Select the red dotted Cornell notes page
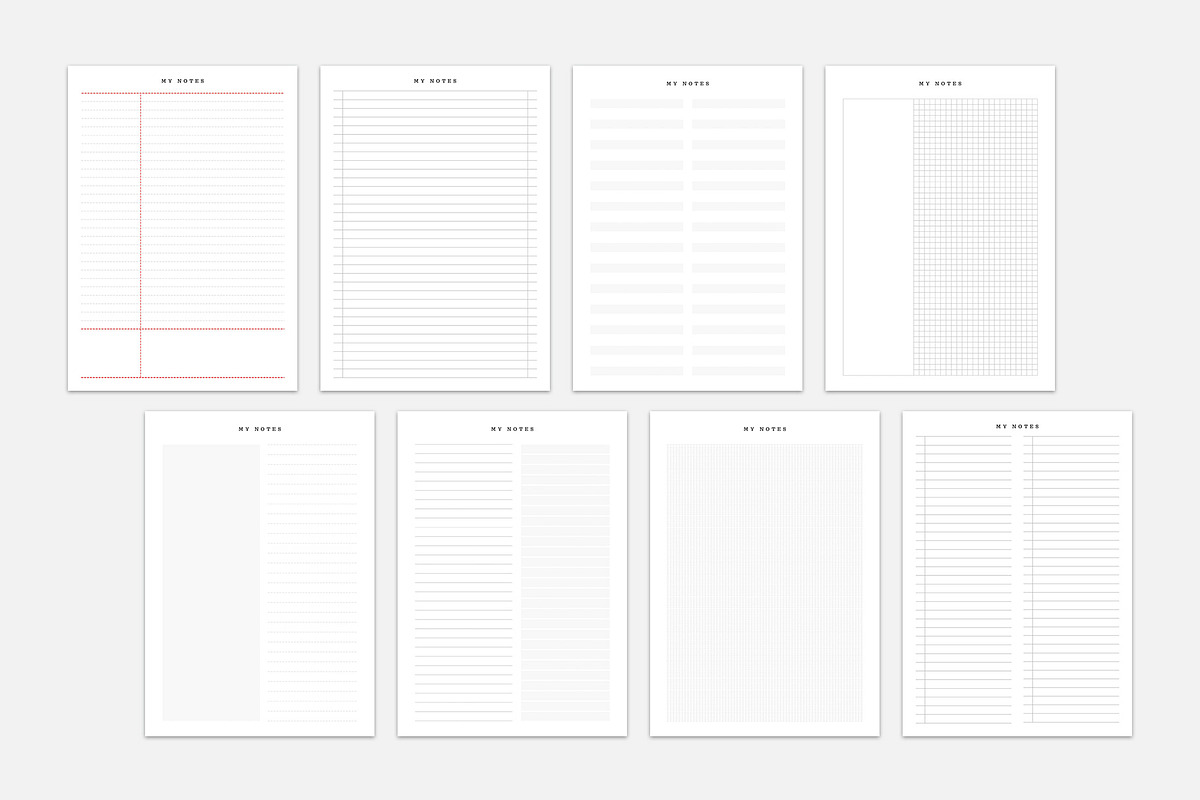Screen dimensions: 1200x800 183,228
